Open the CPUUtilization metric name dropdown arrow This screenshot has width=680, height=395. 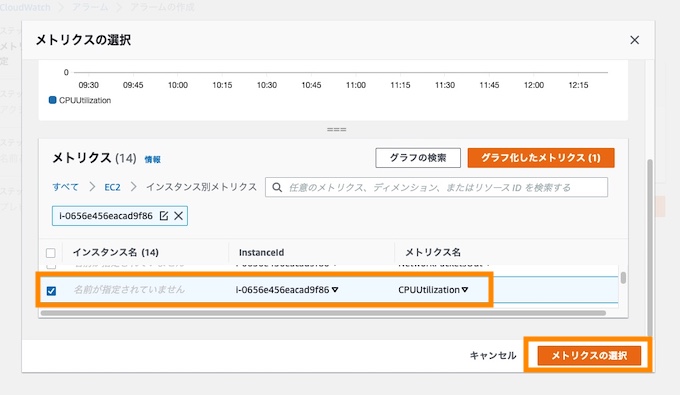pos(465,290)
